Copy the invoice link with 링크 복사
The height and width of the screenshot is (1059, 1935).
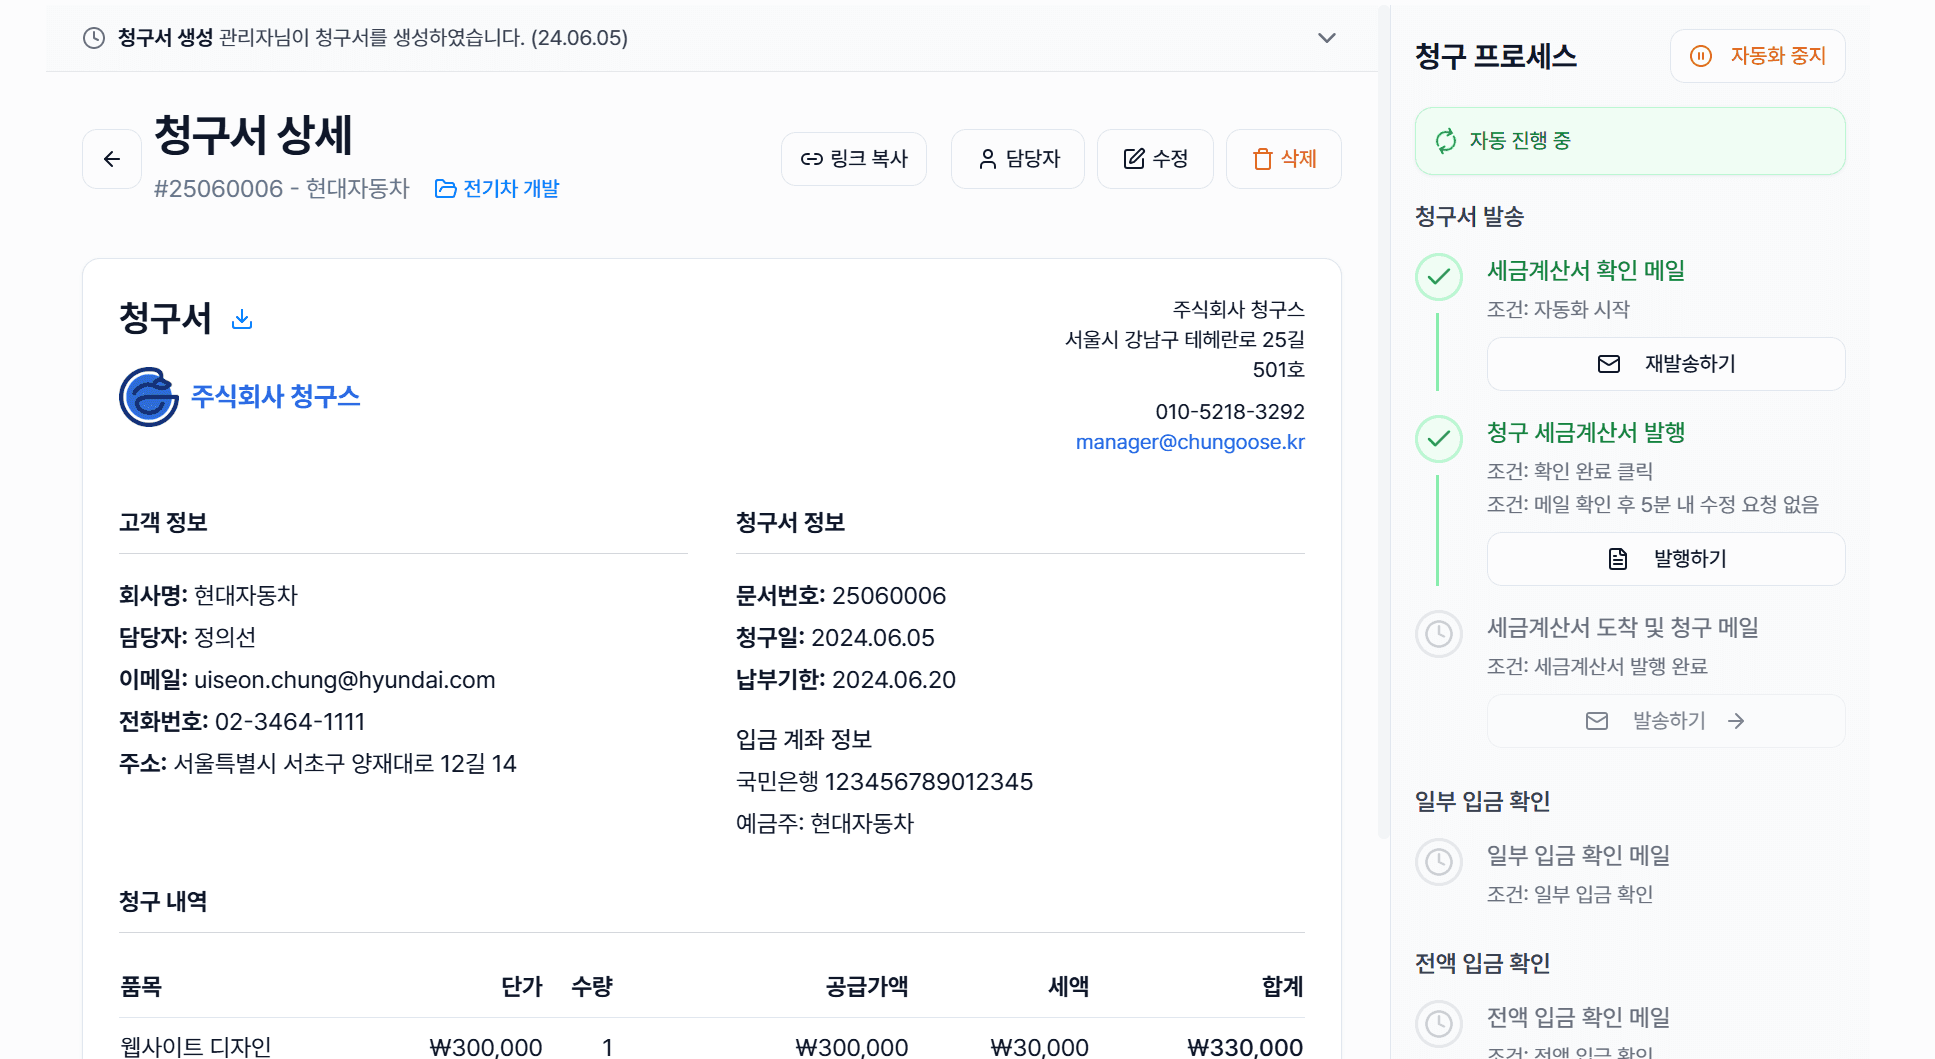854,159
